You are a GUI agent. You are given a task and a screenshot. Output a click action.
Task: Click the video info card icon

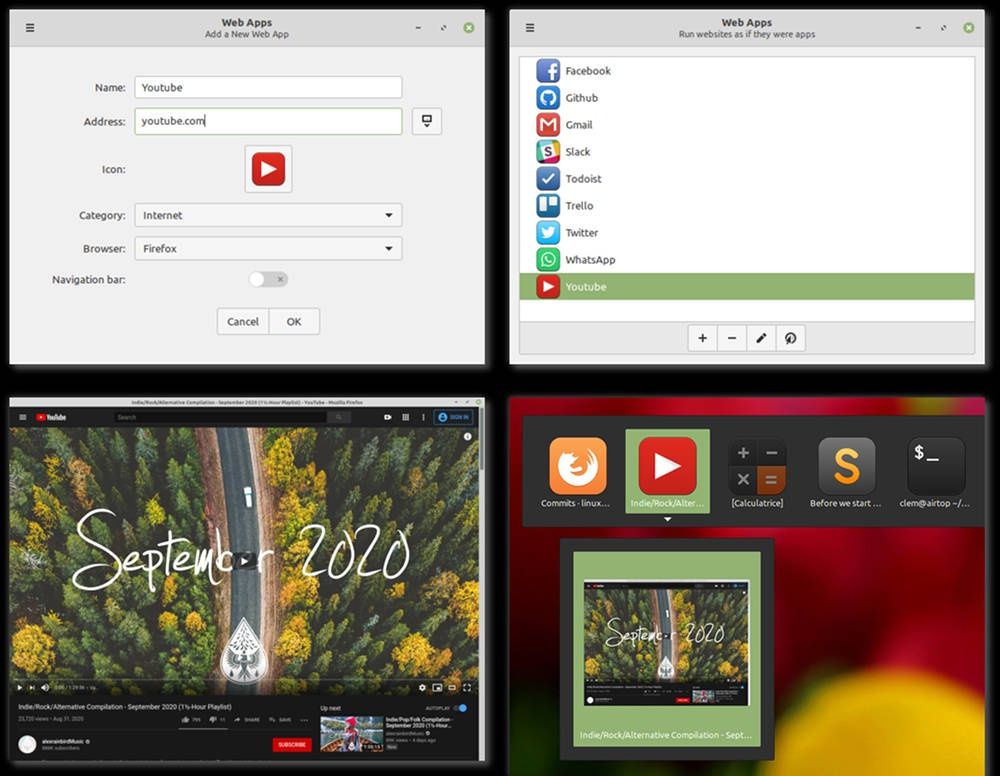point(467,437)
